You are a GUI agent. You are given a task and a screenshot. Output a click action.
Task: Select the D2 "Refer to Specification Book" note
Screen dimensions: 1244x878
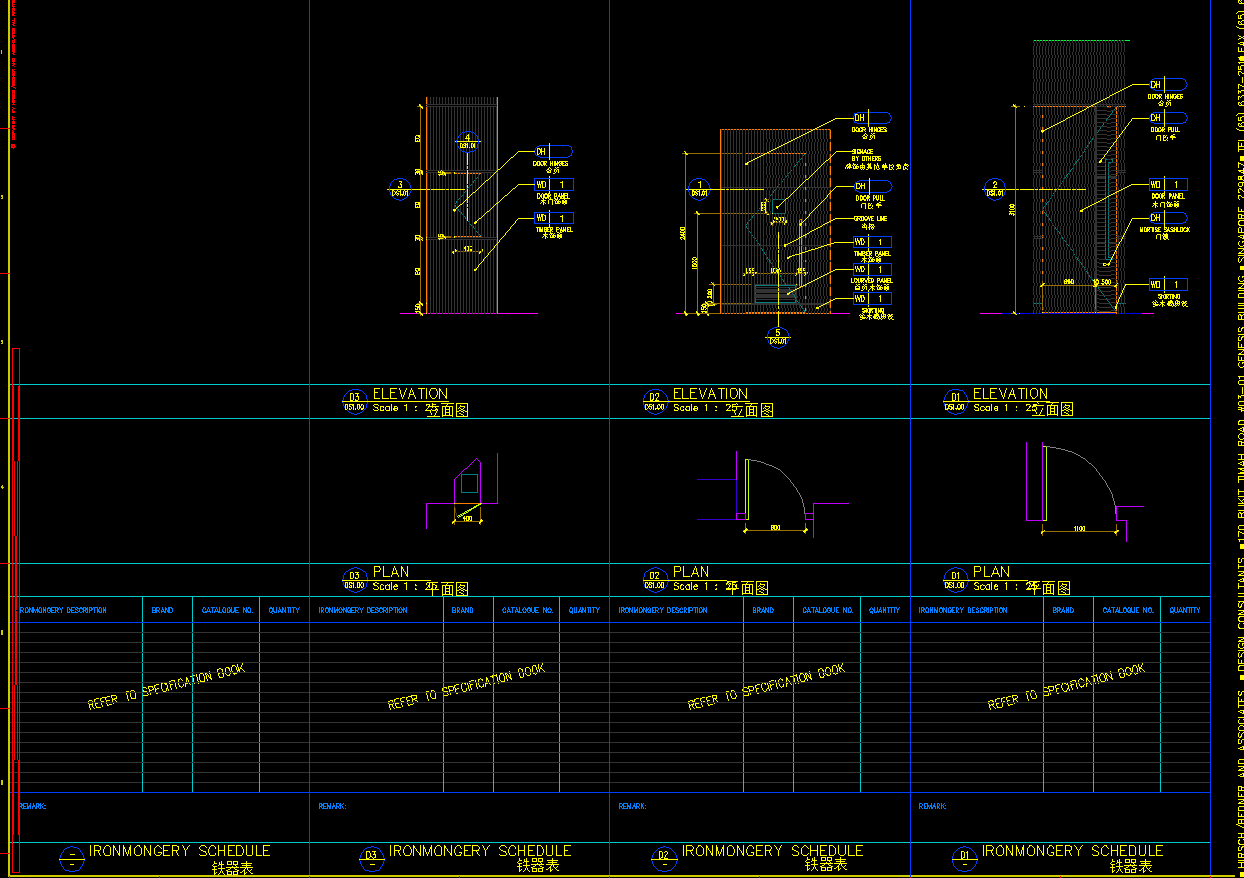pyautogui.click(x=766, y=686)
